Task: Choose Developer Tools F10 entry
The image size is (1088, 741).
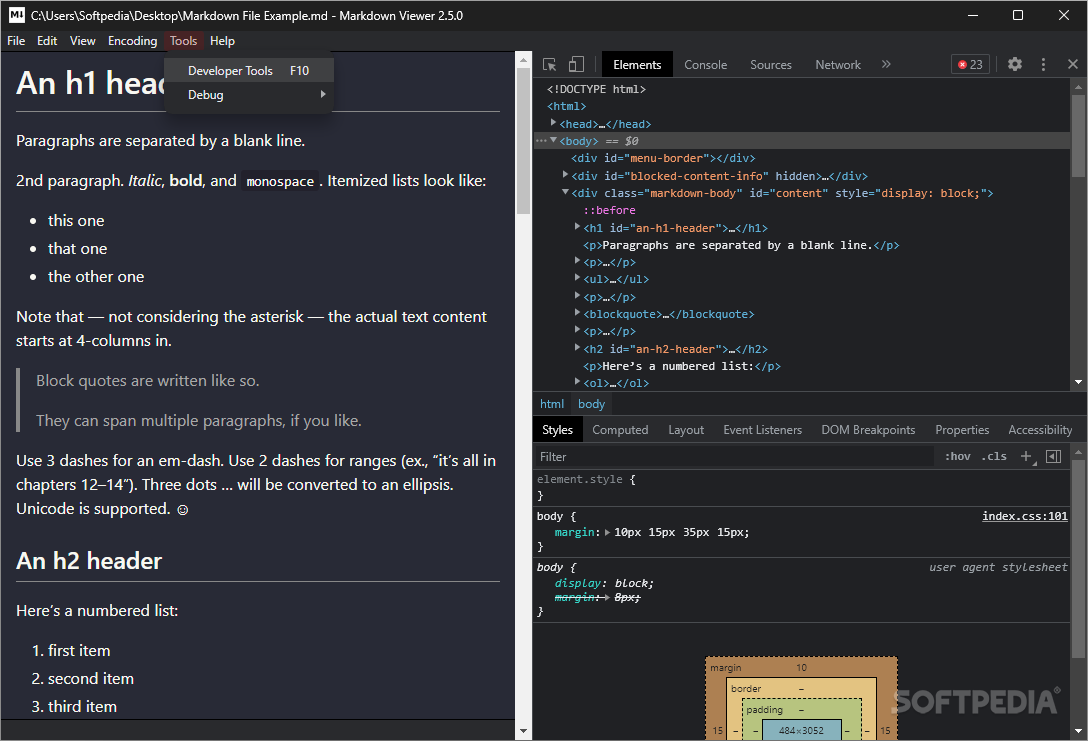Action: point(249,71)
